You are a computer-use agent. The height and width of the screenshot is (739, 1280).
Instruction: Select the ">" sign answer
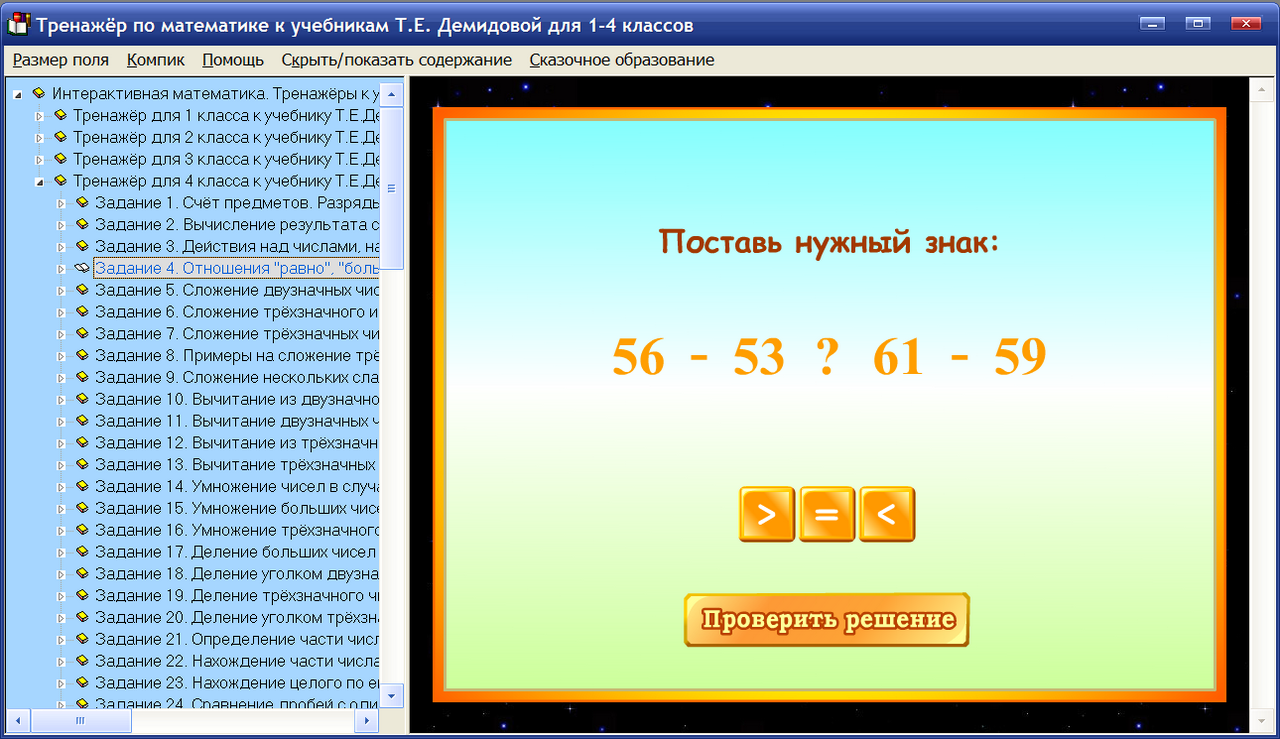(x=767, y=513)
